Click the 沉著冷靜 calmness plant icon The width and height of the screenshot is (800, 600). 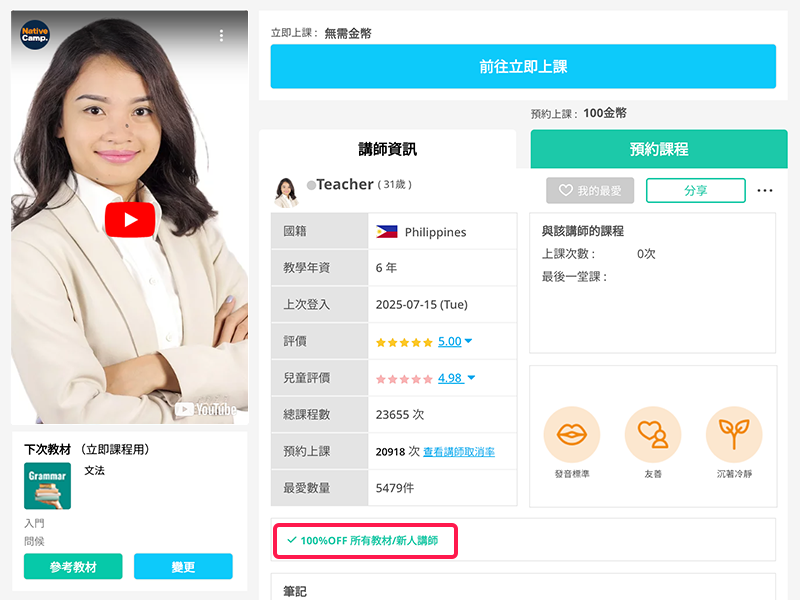[x=733, y=434]
